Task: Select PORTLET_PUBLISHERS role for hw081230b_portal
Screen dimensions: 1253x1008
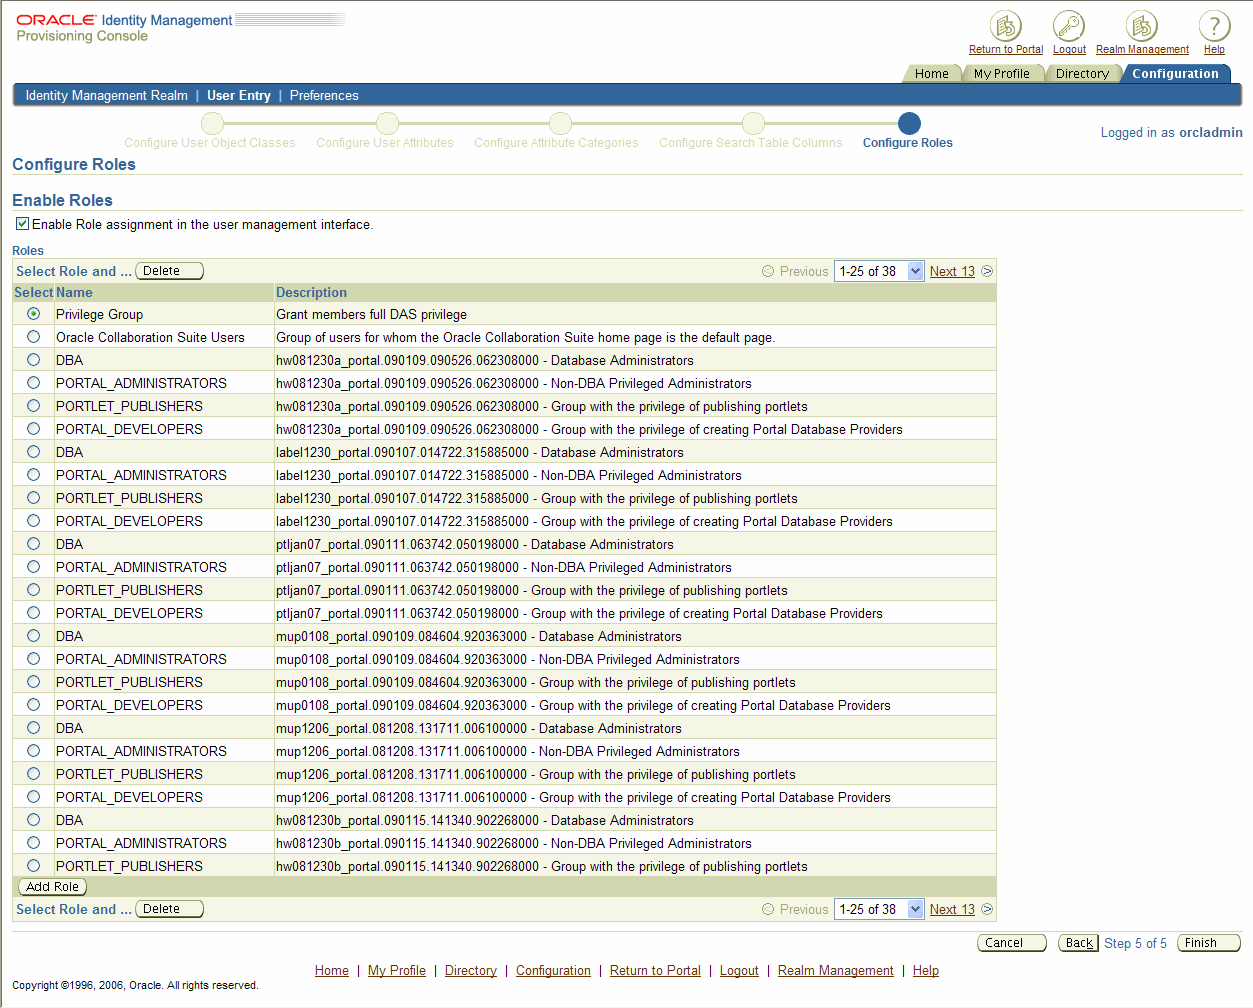Action: pyautogui.click(x=34, y=866)
